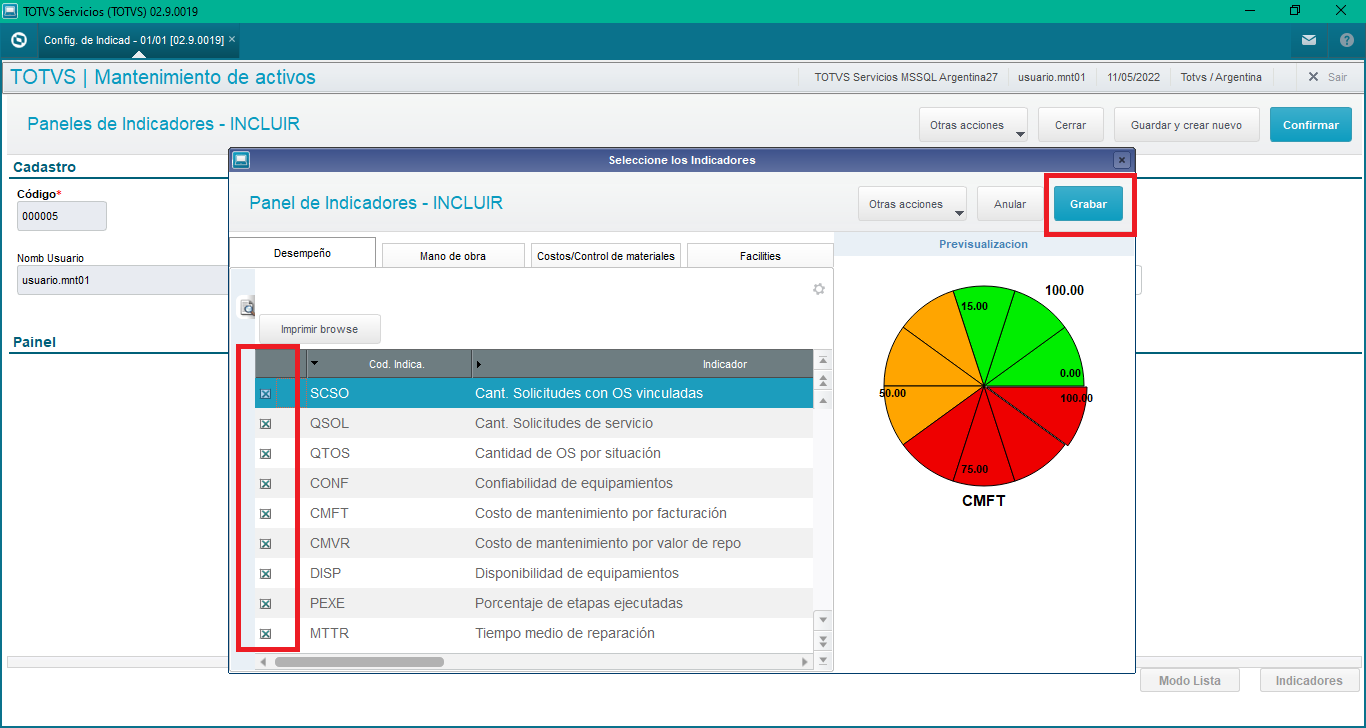Screen dimensions: 1366x728
Task: Click the single up arrow in table scrollbar
Action: pos(824,400)
